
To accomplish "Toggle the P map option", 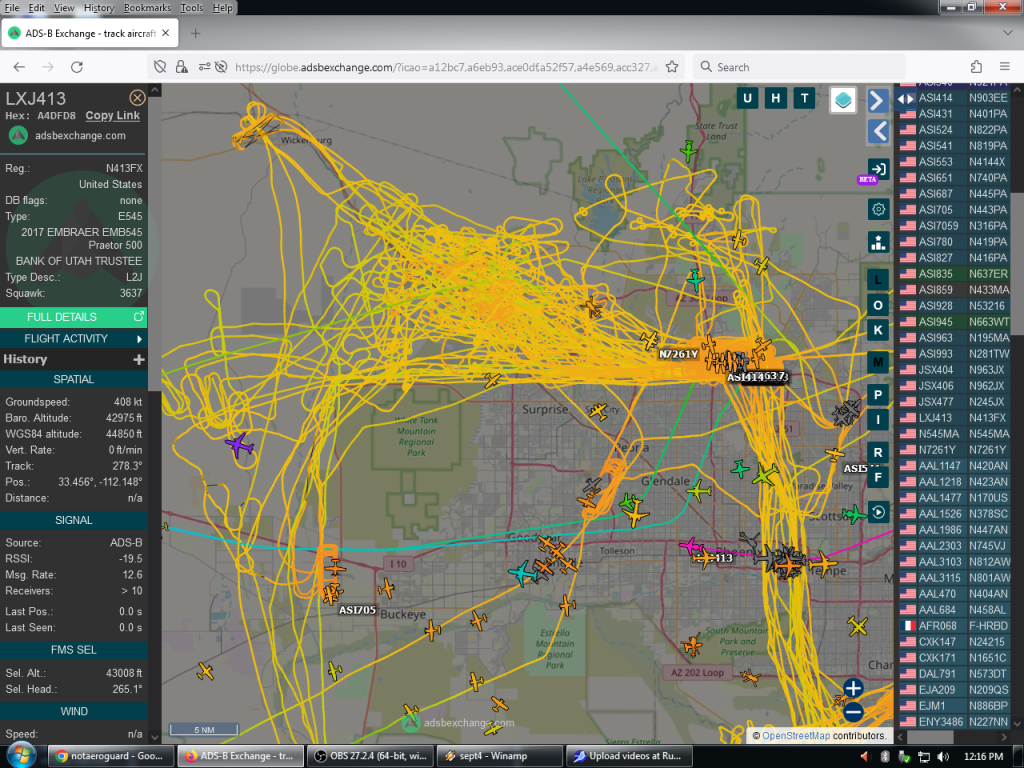I will click(x=878, y=394).
